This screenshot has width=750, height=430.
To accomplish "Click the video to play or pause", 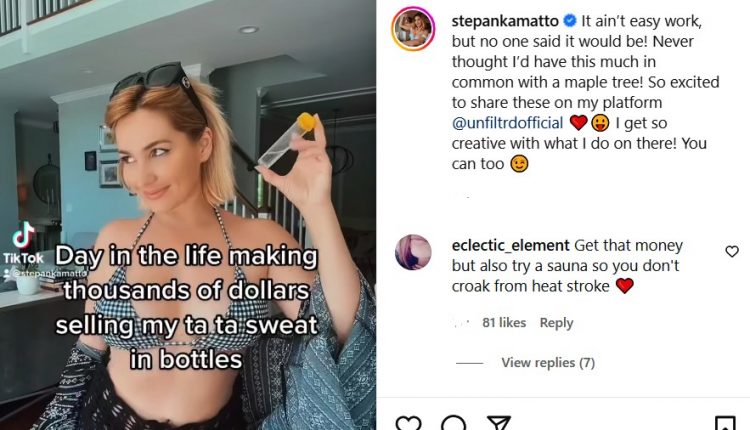I will [188, 150].
